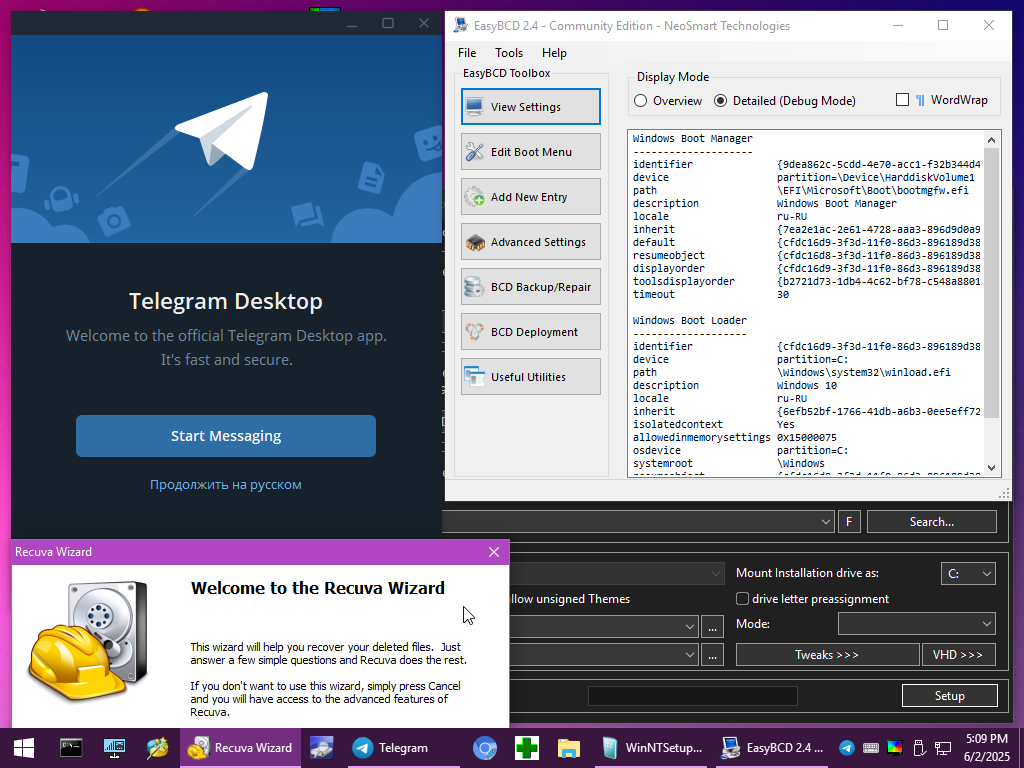Click the Продолжить на русском link

(x=226, y=485)
